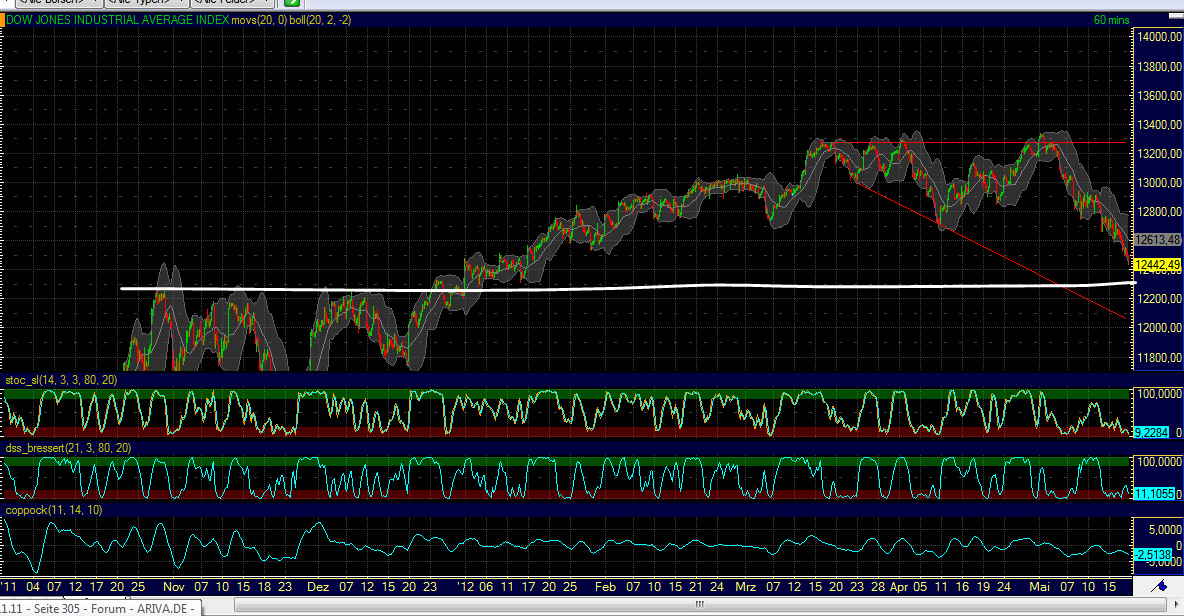This screenshot has width=1184, height=616.
Task: Click the gray 12613,48 price marker
Action: pos(1157,240)
